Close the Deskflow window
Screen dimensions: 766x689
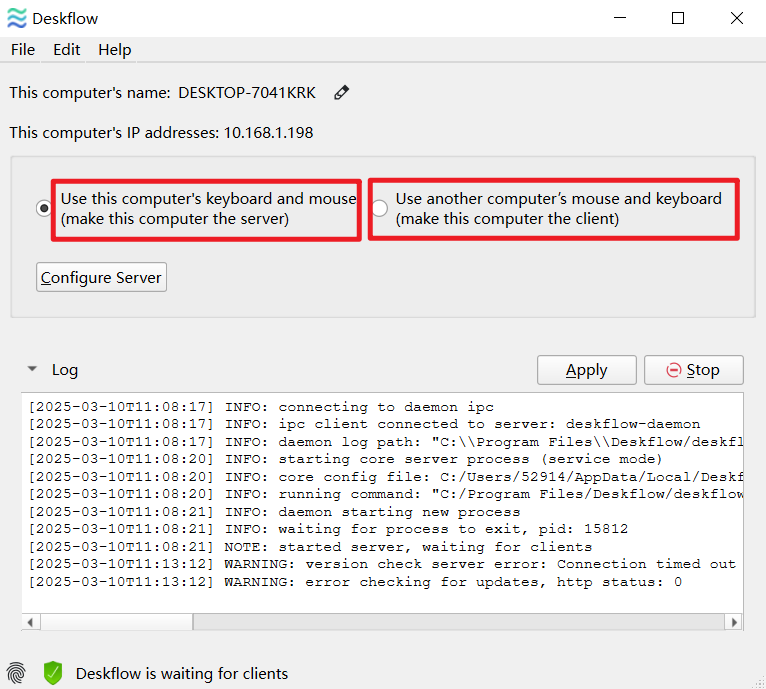737,18
